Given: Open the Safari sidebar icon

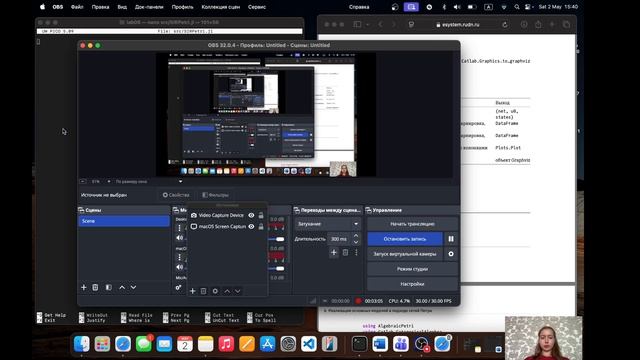Looking at the screenshot, I should click(358, 24).
